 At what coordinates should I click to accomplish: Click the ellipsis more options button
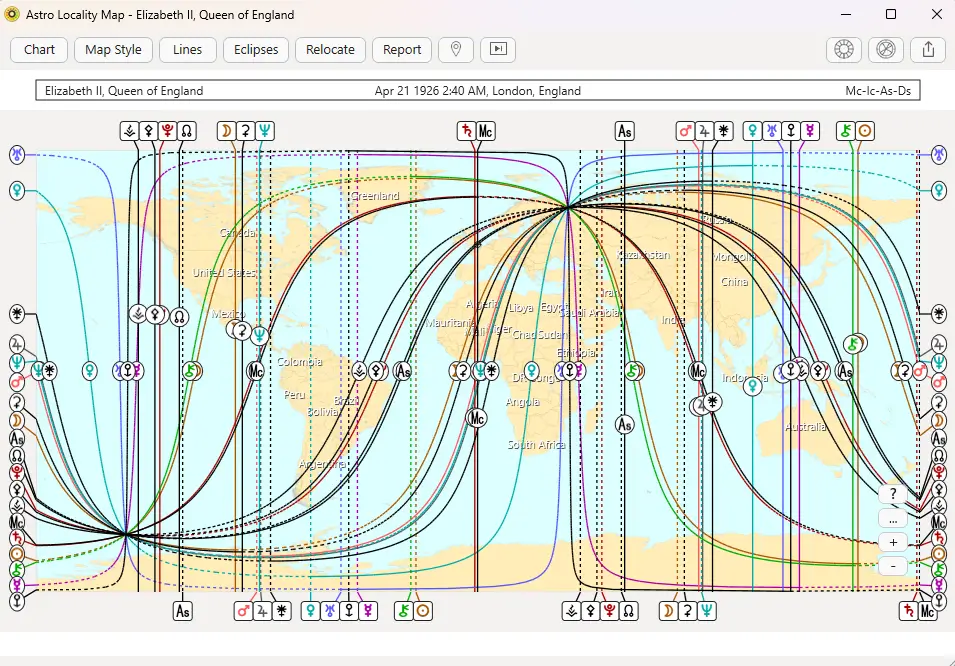(x=893, y=519)
